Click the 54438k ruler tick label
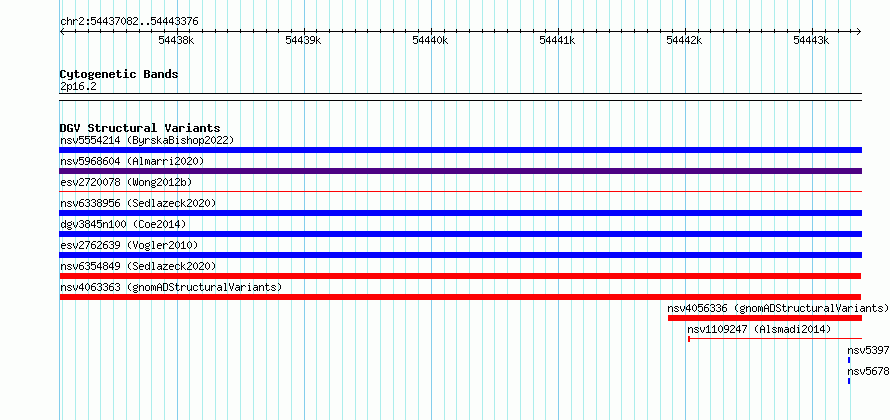The height and width of the screenshot is (420, 890). tap(177, 40)
